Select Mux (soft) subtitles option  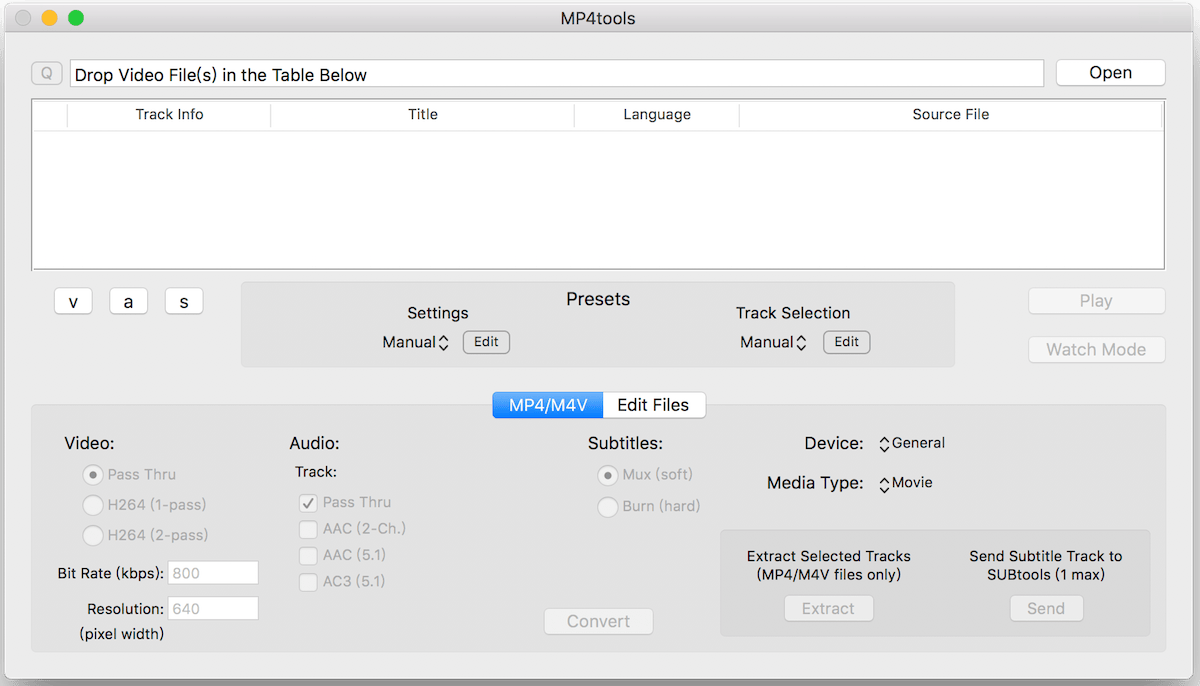click(607, 475)
